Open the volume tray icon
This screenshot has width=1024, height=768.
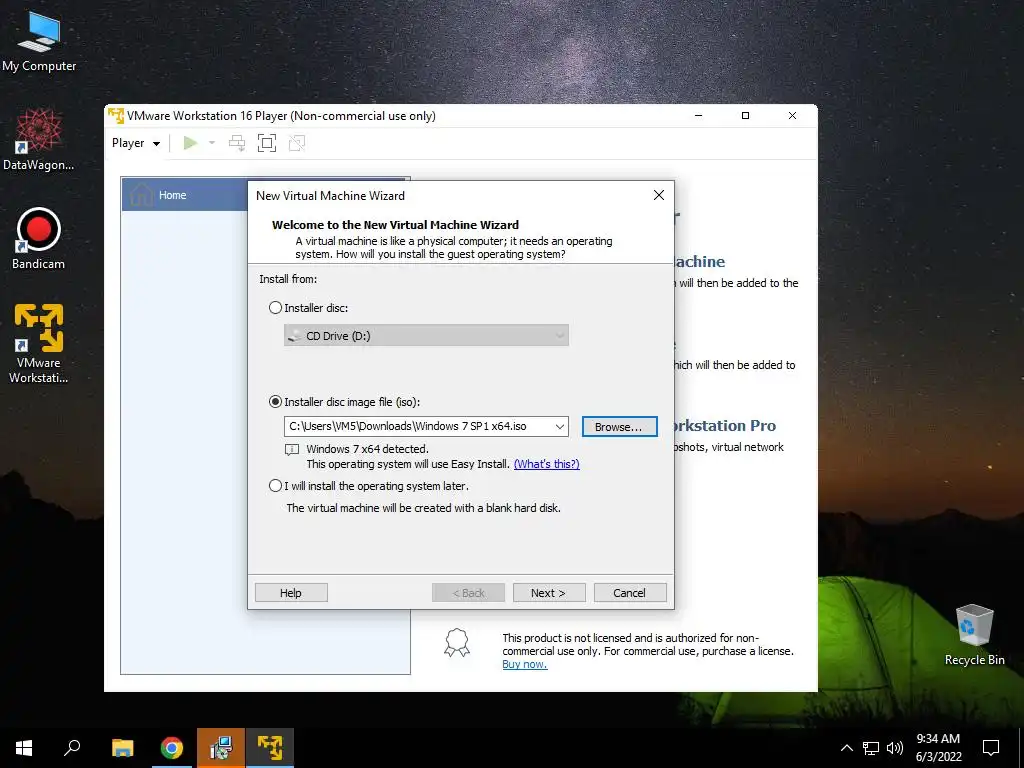click(895, 748)
